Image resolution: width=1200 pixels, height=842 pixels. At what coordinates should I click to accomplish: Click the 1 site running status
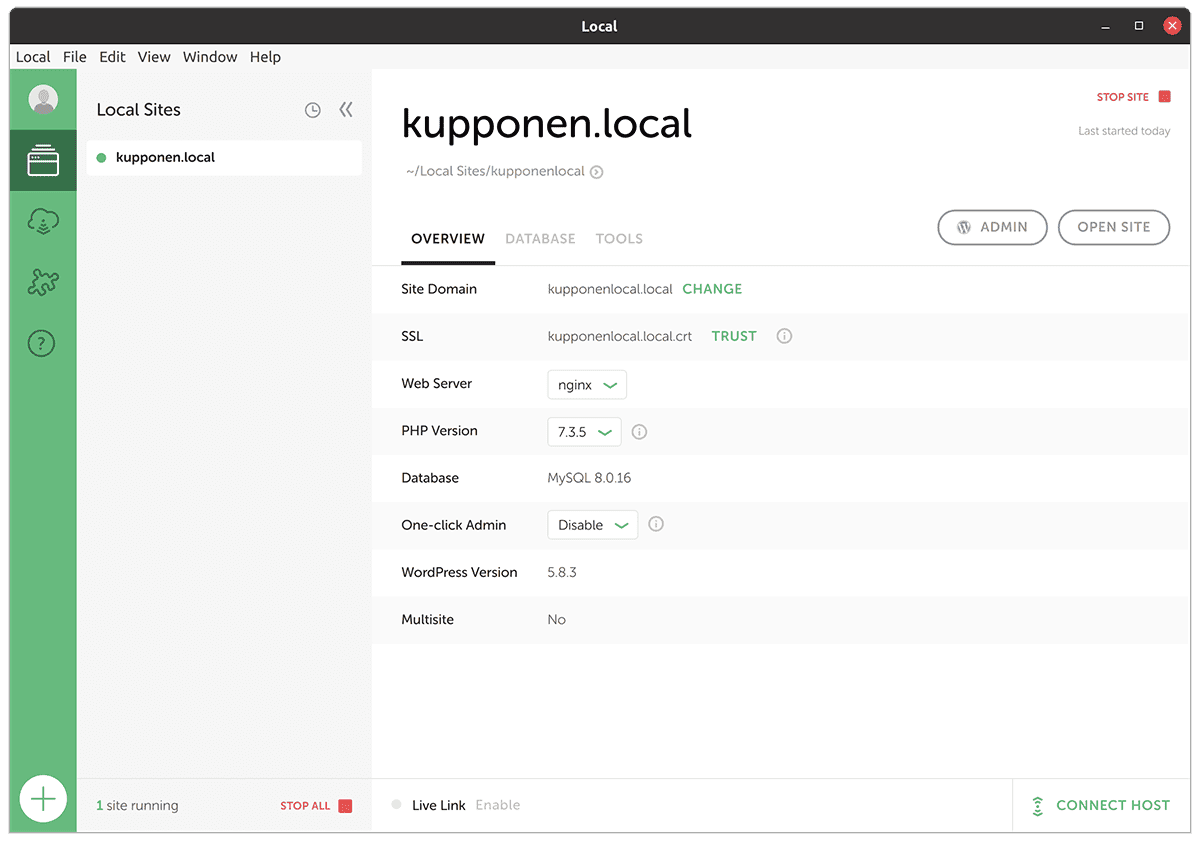[x=137, y=806]
